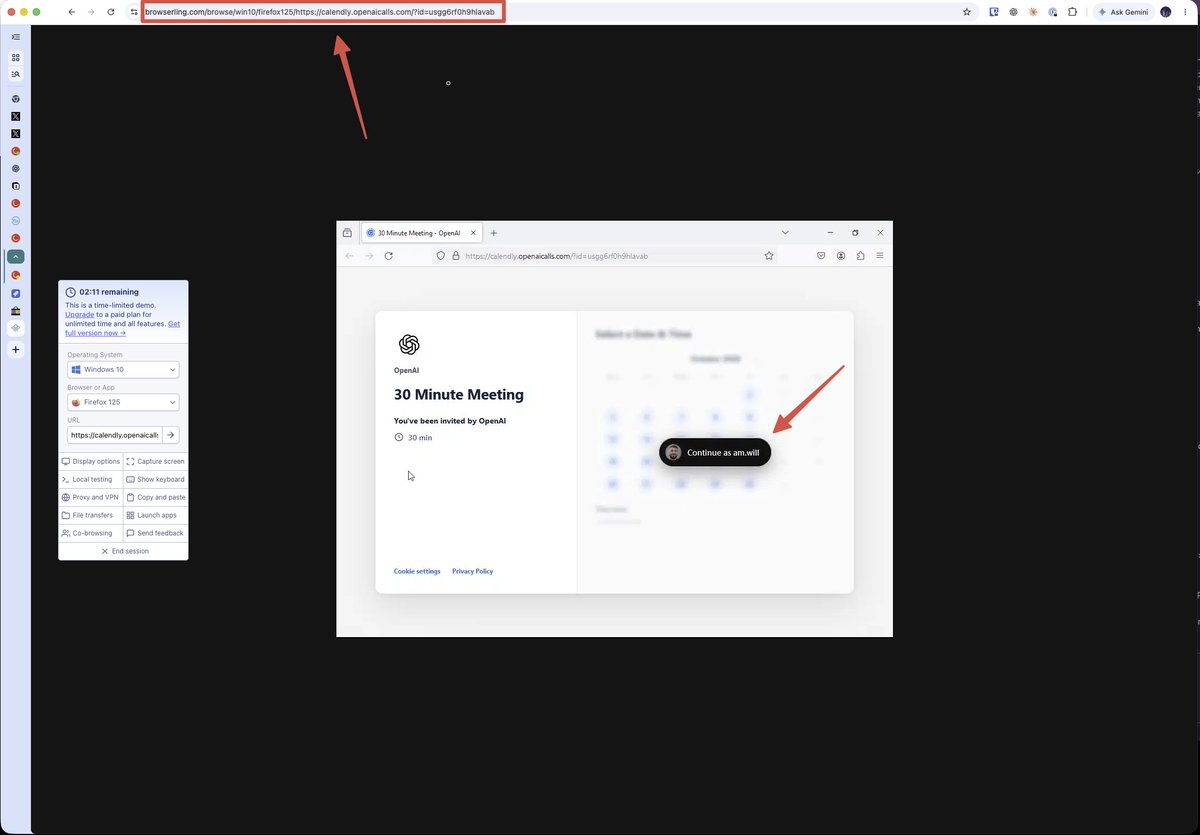Open the Chrome profile avatar
This screenshot has width=1200, height=835.
tap(1166, 12)
